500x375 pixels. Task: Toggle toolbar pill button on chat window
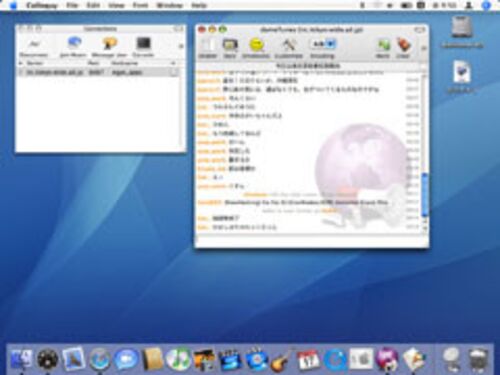[419, 30]
